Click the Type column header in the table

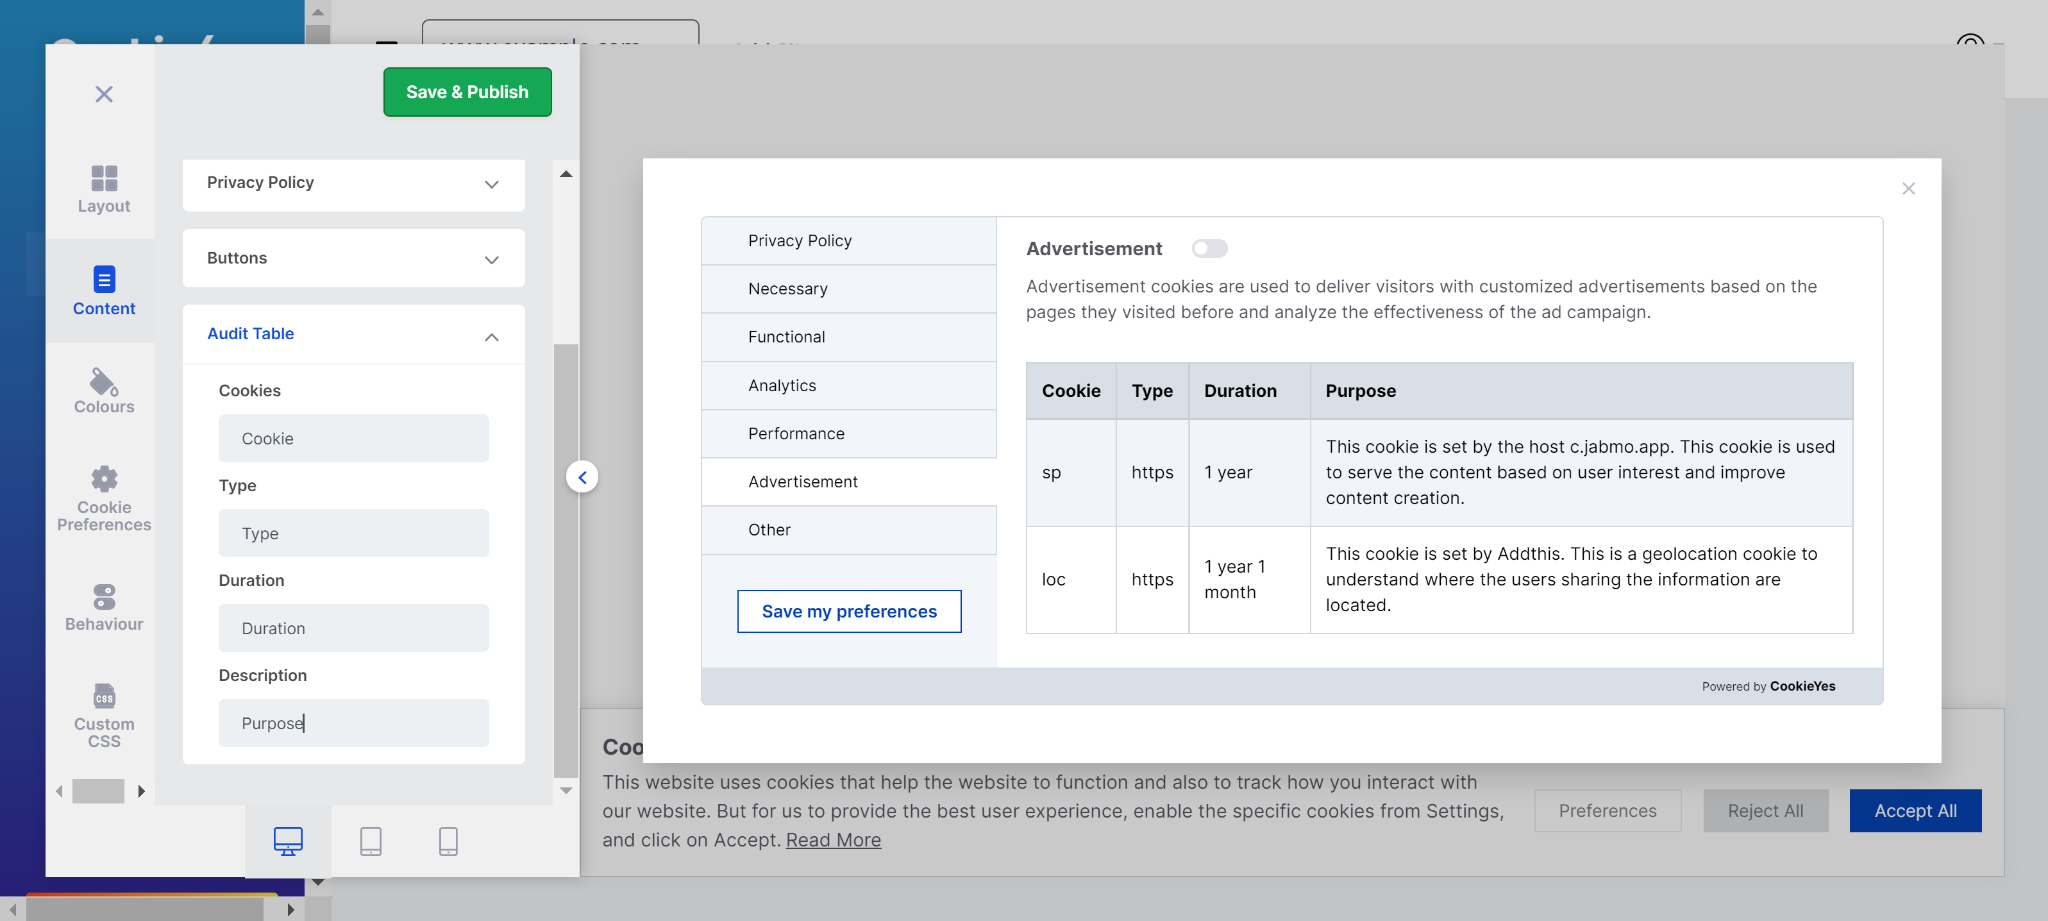(1152, 391)
